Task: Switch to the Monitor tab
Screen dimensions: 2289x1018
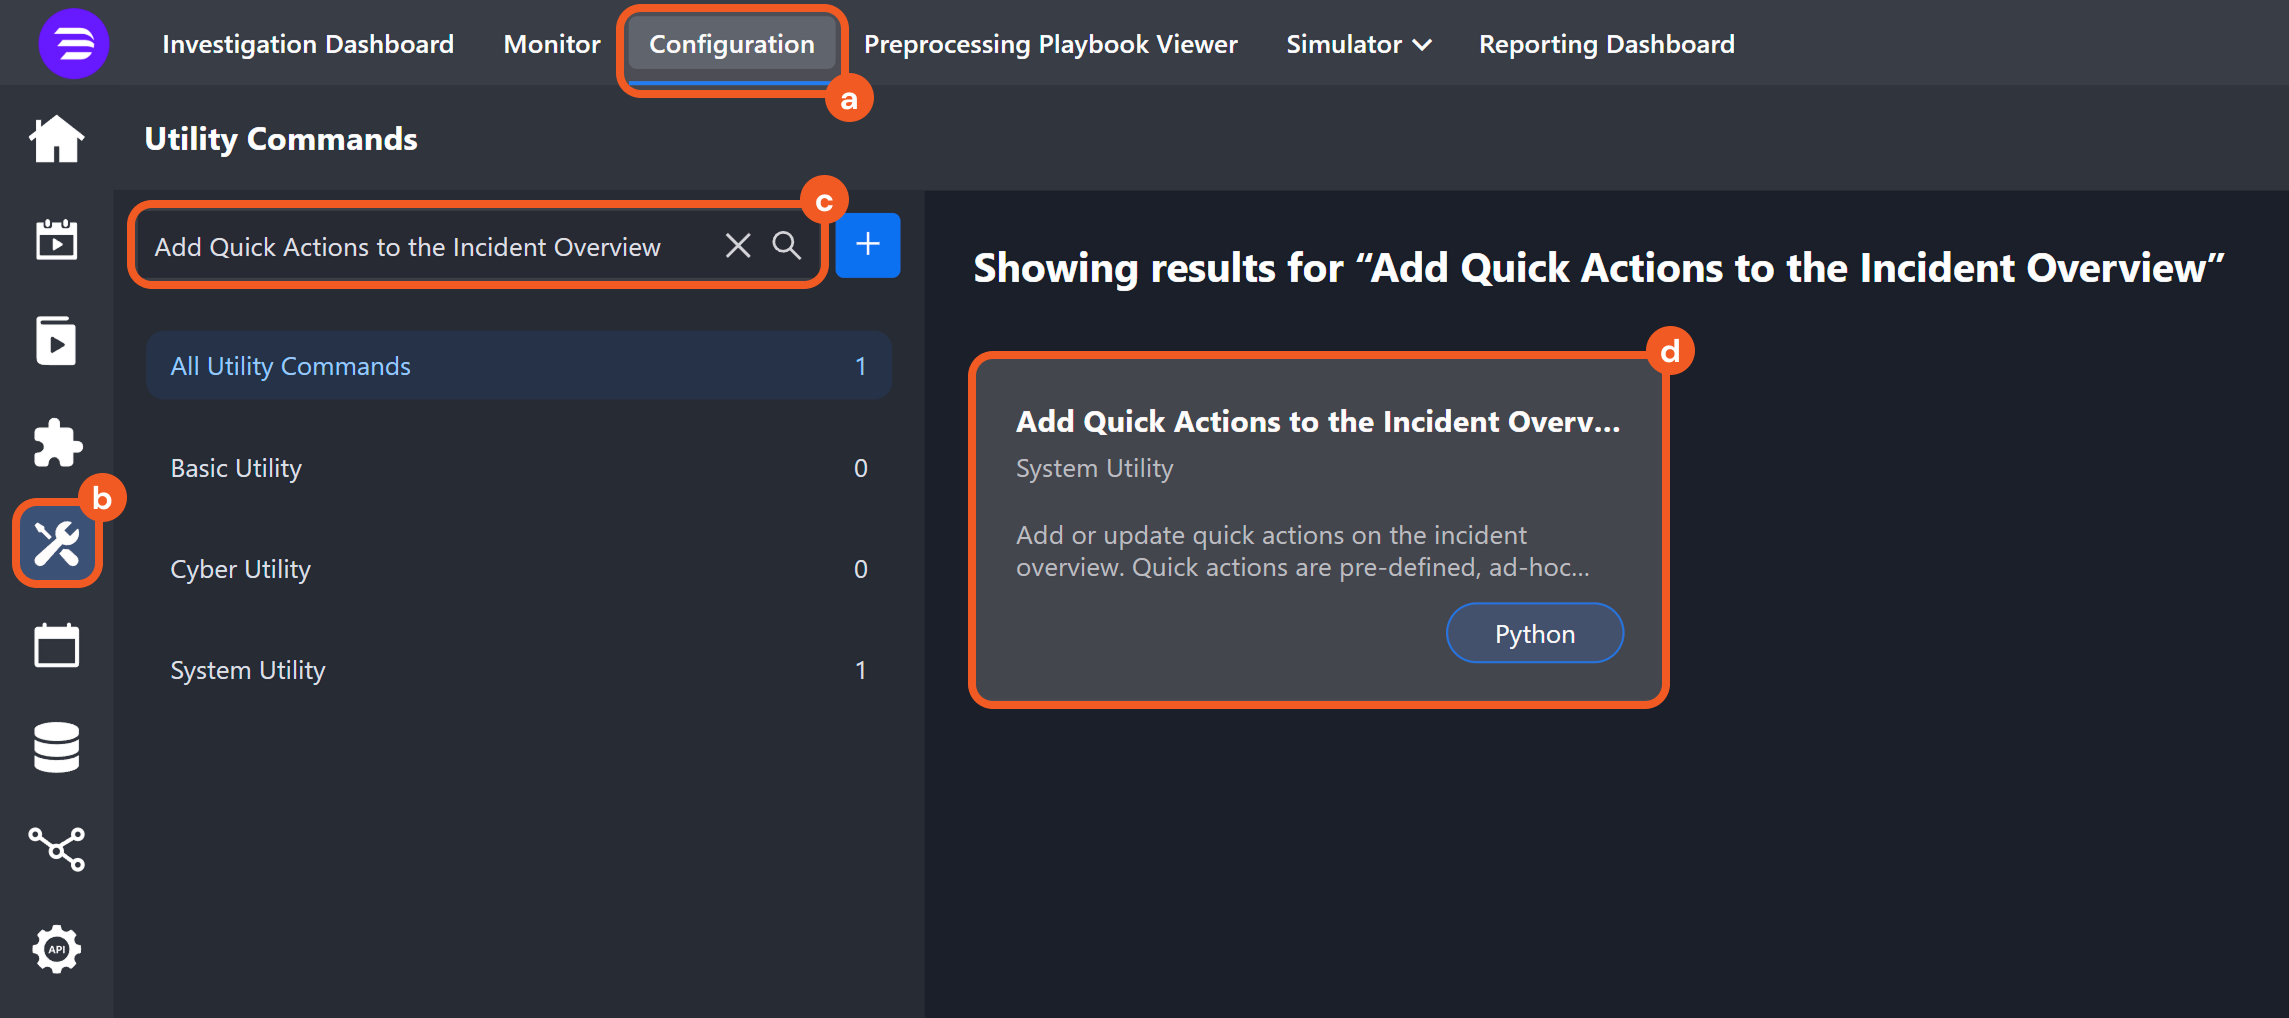Action: tap(552, 44)
